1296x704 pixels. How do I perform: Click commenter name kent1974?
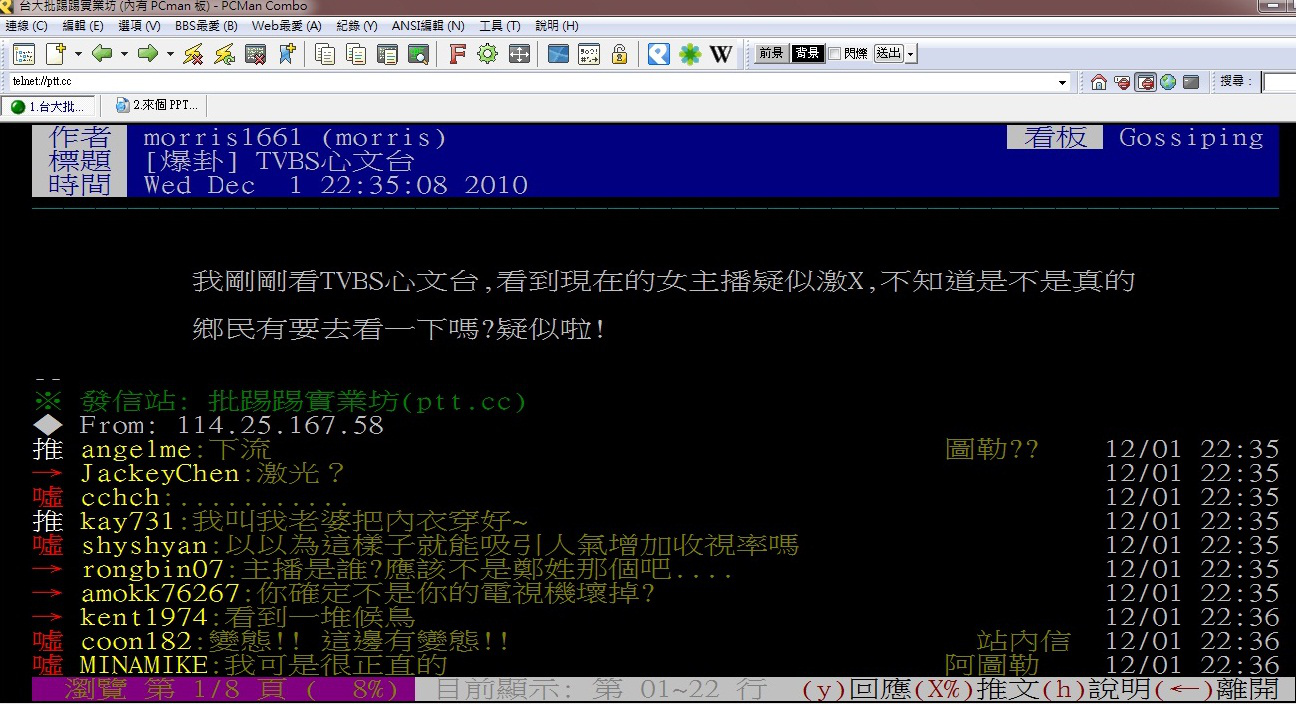144,617
